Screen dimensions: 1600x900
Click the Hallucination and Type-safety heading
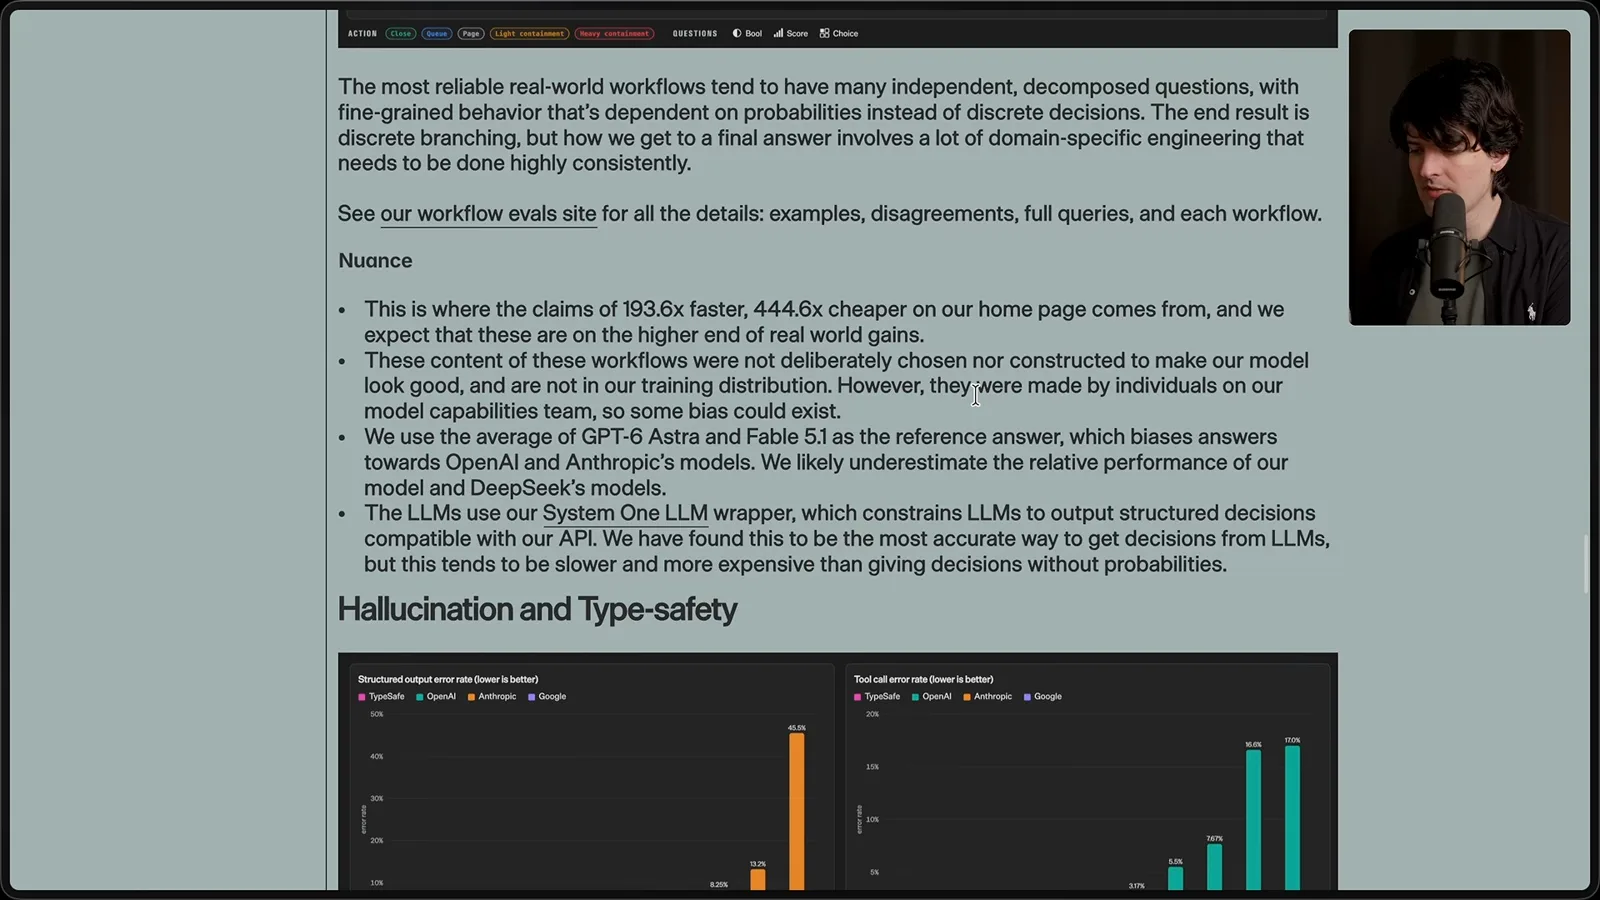[537, 609]
